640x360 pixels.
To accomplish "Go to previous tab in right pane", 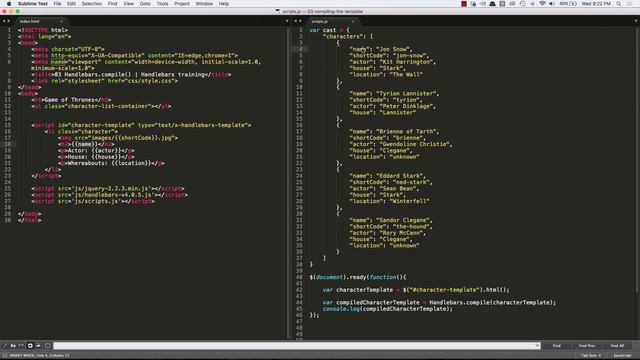I will [x=296, y=21].
